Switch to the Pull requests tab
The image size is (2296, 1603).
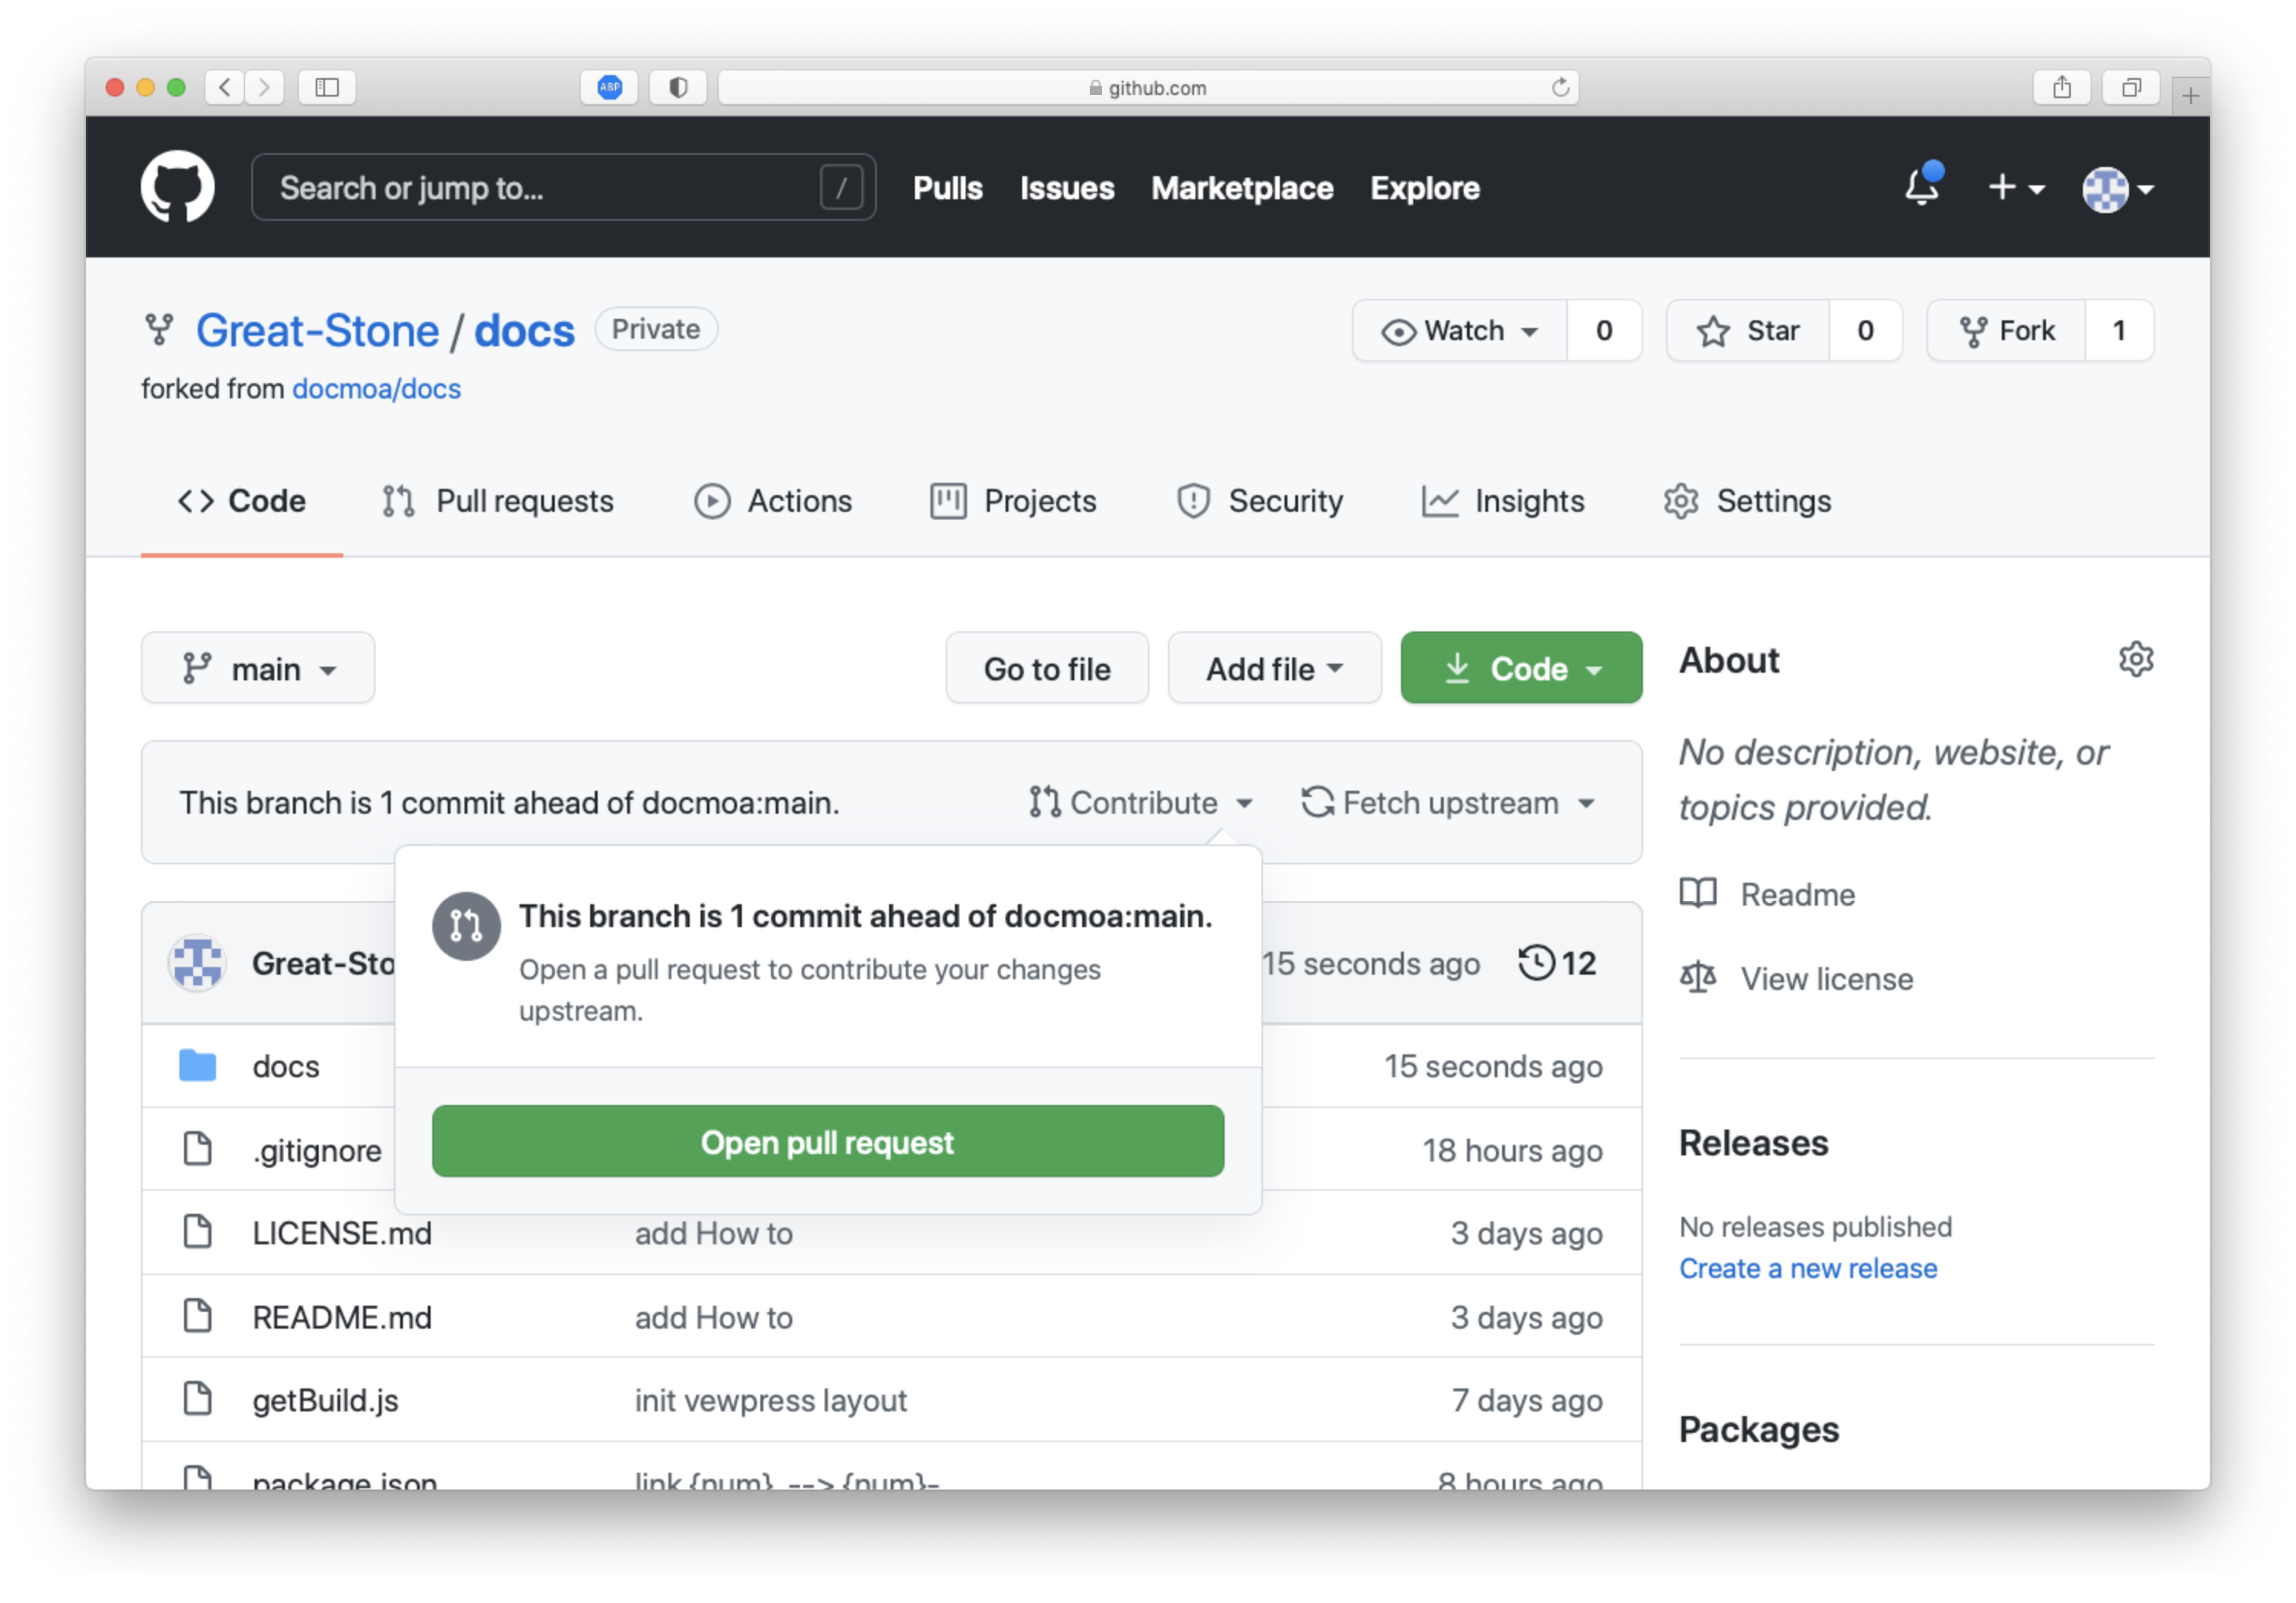(x=498, y=501)
